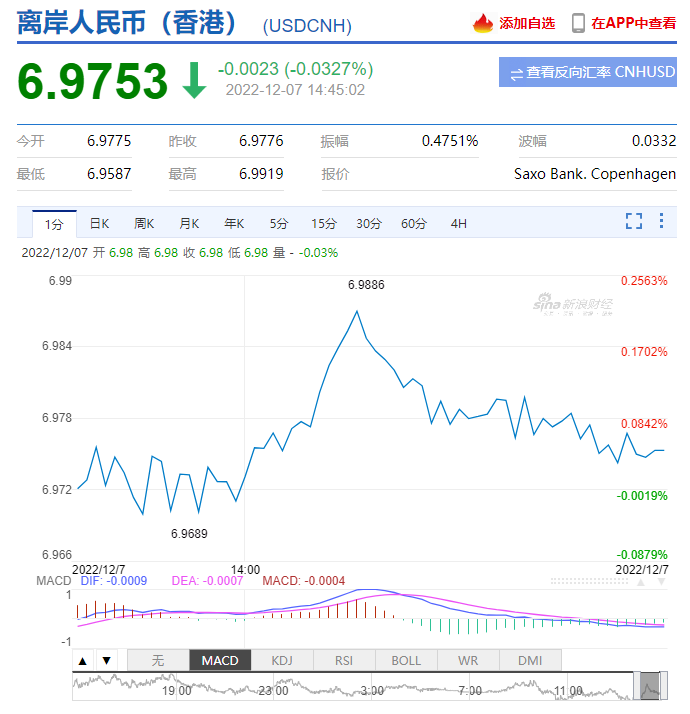This screenshot has width=690, height=714.
Task: Click 查看反向汇率 CNHUSD button
Action: click(x=588, y=72)
